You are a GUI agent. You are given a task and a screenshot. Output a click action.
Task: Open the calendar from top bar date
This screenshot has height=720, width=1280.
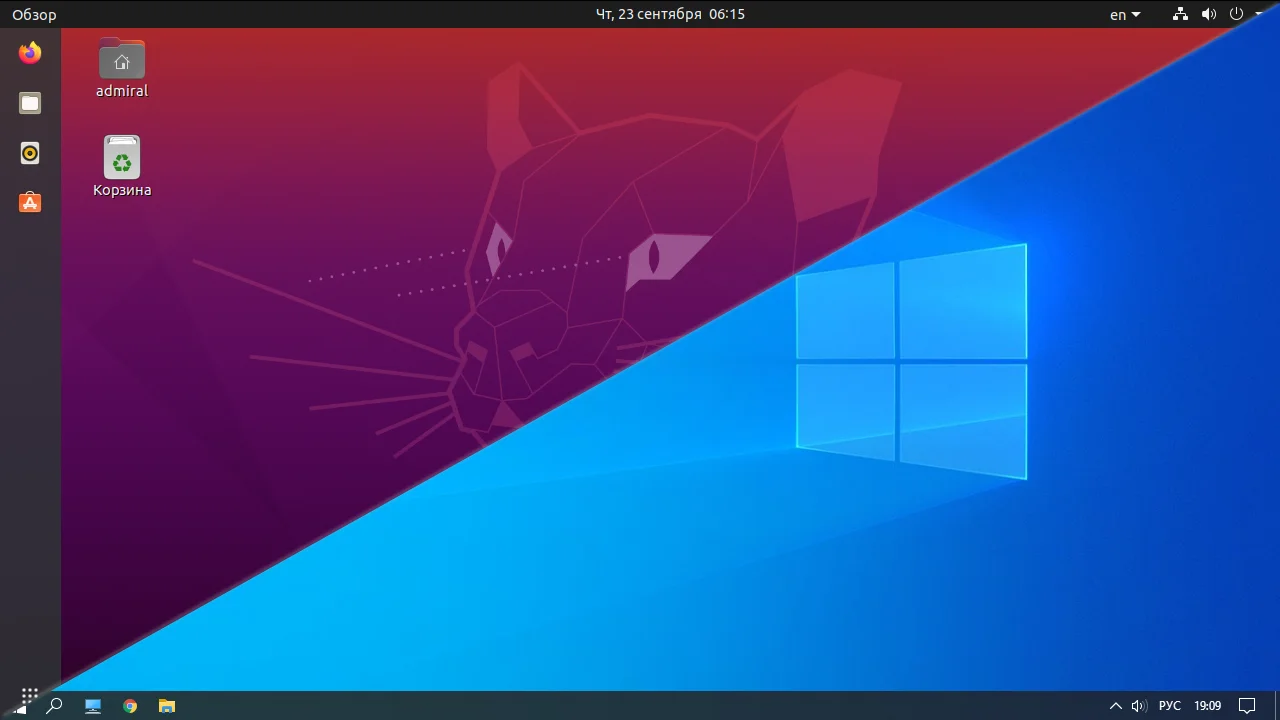[x=670, y=14]
